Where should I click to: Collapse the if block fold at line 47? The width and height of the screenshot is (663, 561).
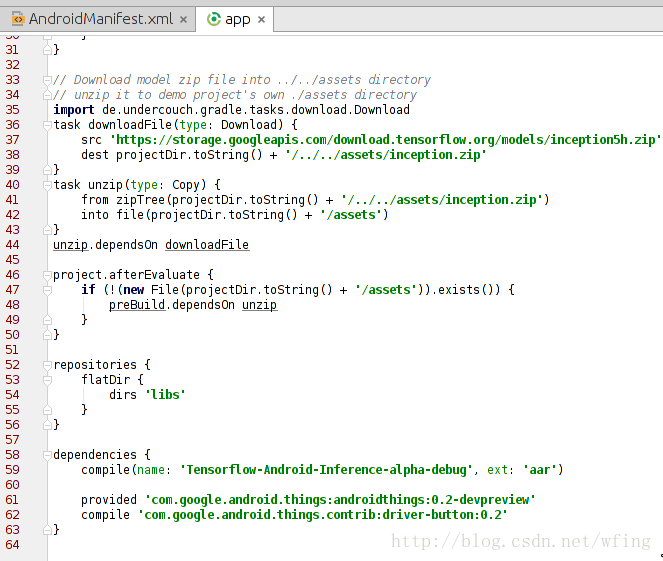pos(47,290)
